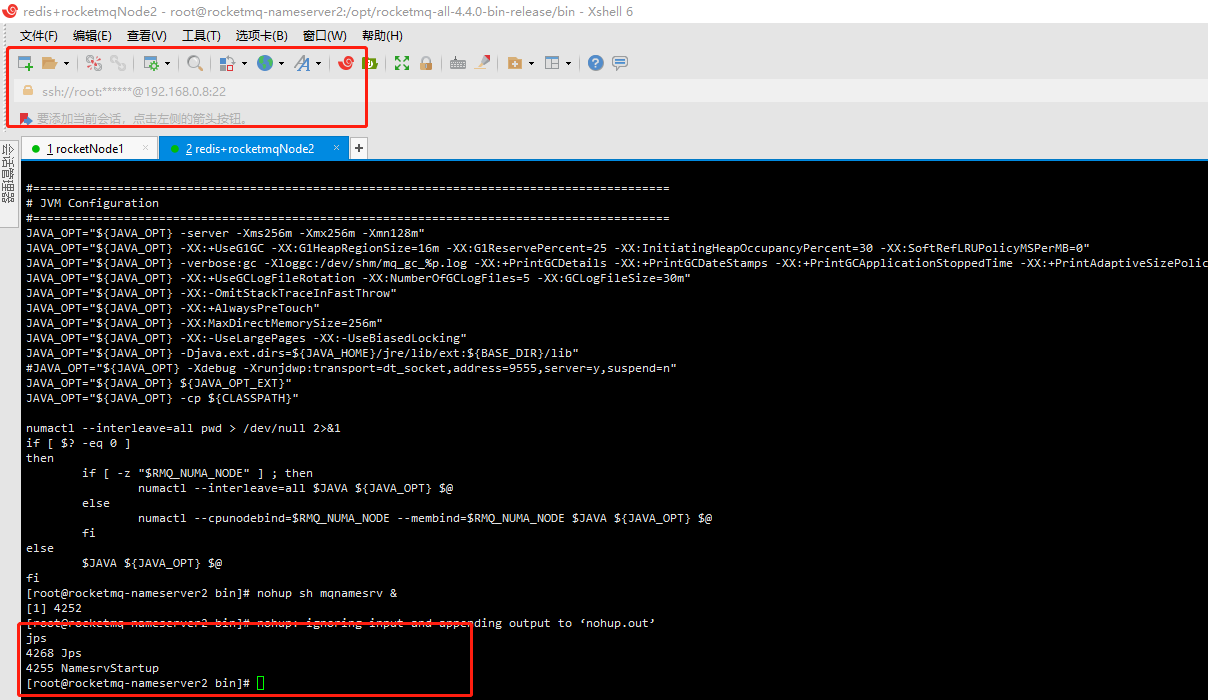Click the '-XX:-OmitStackTraceInFastThrow' line
Screen dimensions: 1208x700
[x=211, y=293]
